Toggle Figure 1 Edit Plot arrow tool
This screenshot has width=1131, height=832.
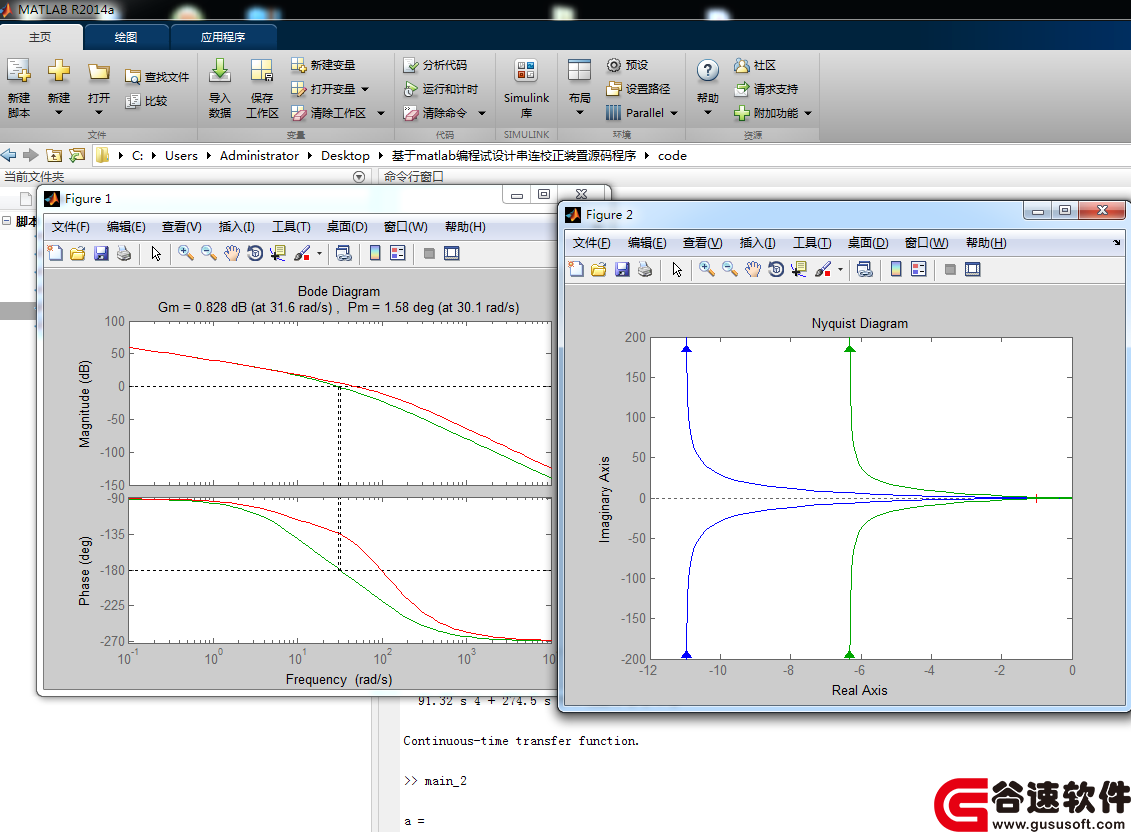coord(156,253)
